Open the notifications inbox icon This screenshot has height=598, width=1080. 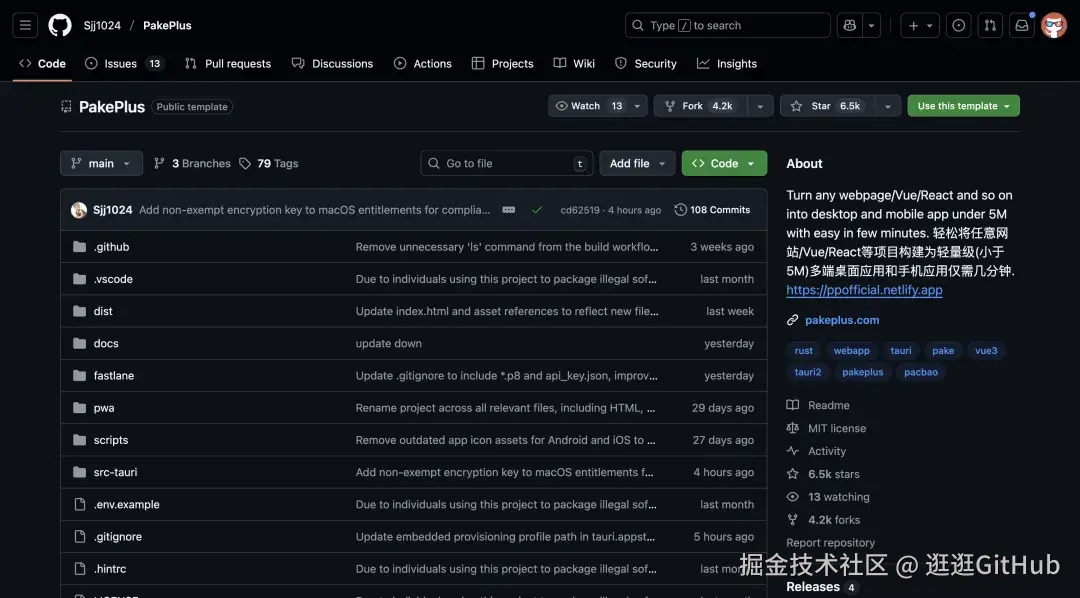coord(1021,25)
